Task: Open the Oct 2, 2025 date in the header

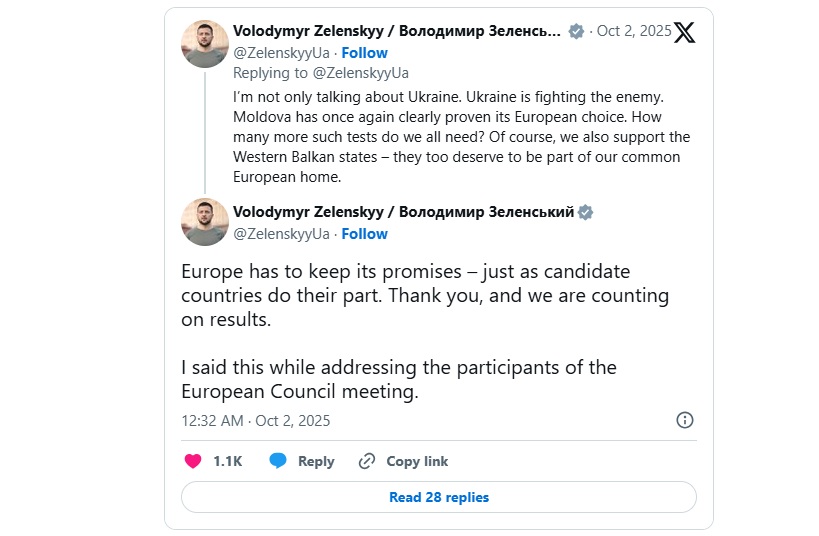Action: (x=634, y=31)
